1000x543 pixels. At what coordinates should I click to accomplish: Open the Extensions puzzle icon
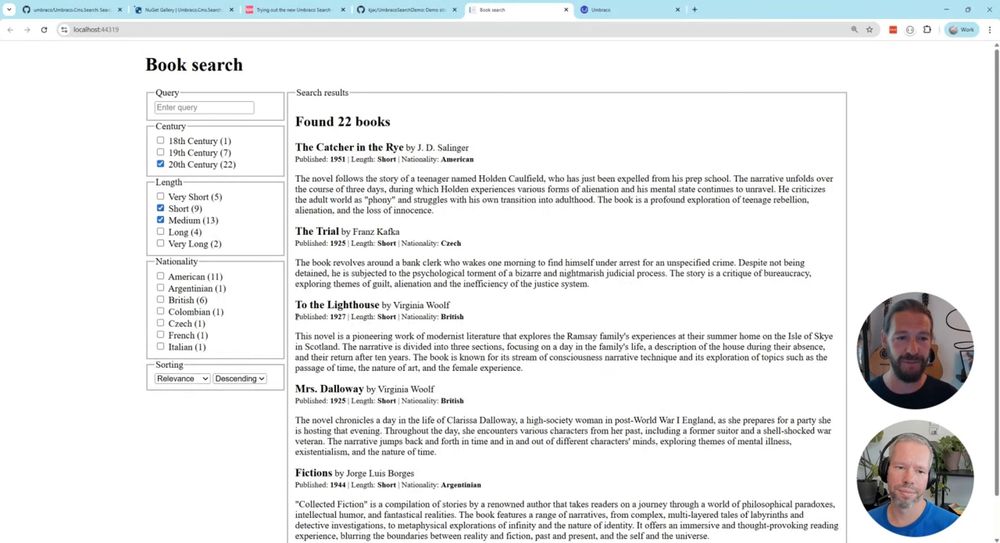[927, 29]
